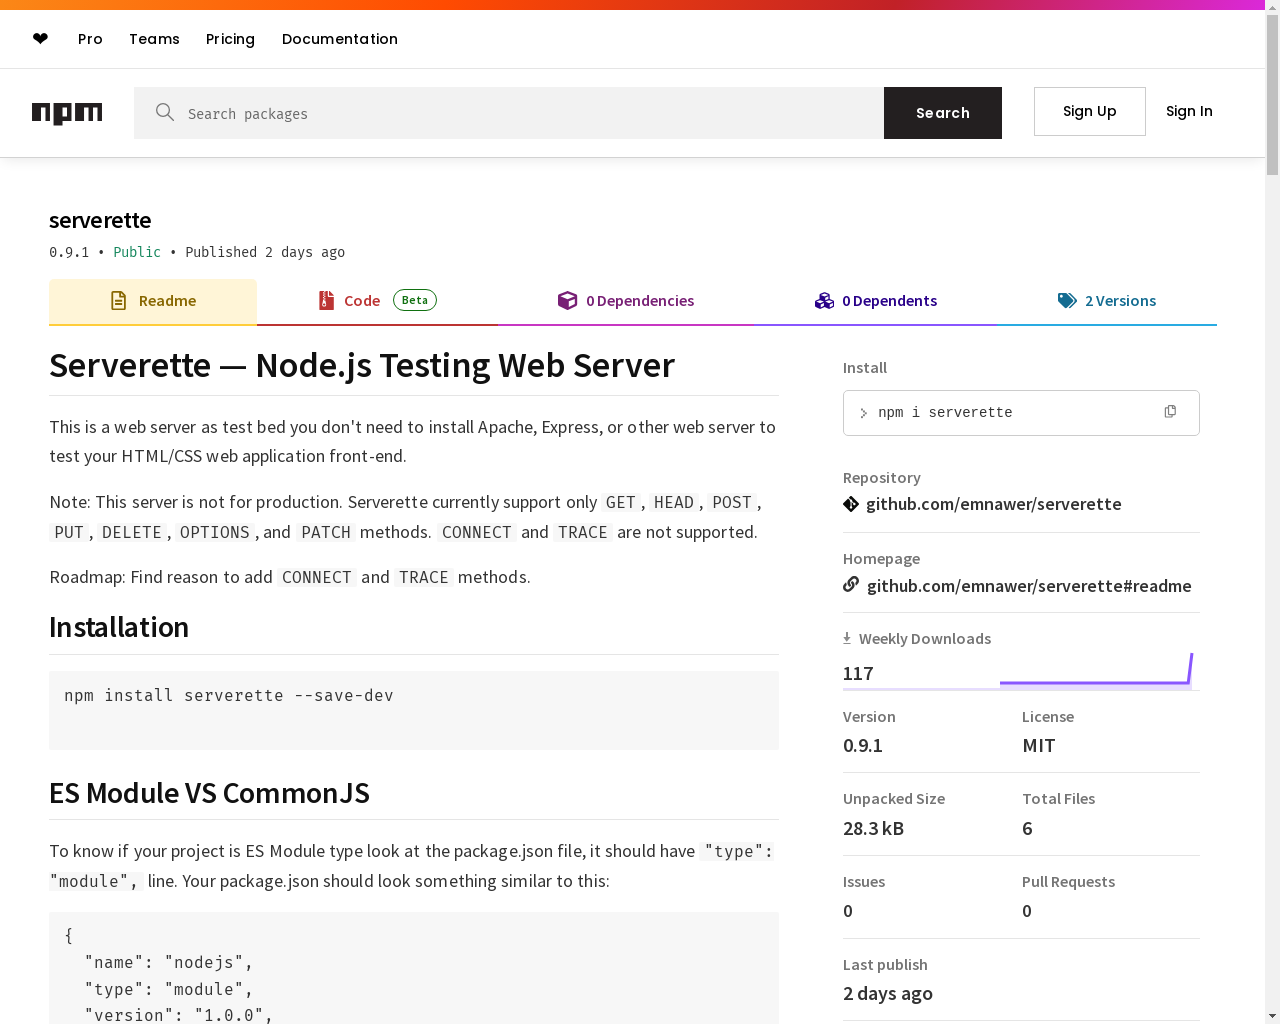This screenshot has width=1280, height=1024.
Task: Click the magnifier icon in search bar
Action: point(165,112)
